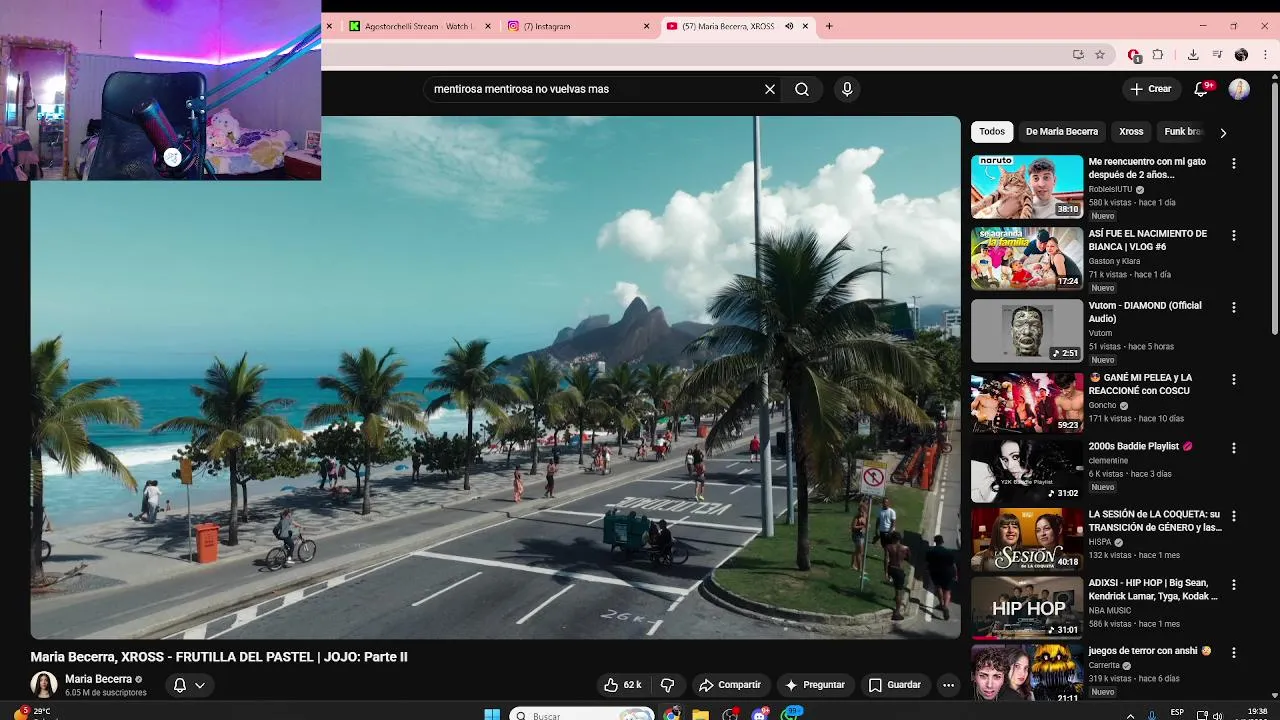This screenshot has height=720, width=1280.
Task: Open the browser profile avatar
Action: [x=1241, y=55]
